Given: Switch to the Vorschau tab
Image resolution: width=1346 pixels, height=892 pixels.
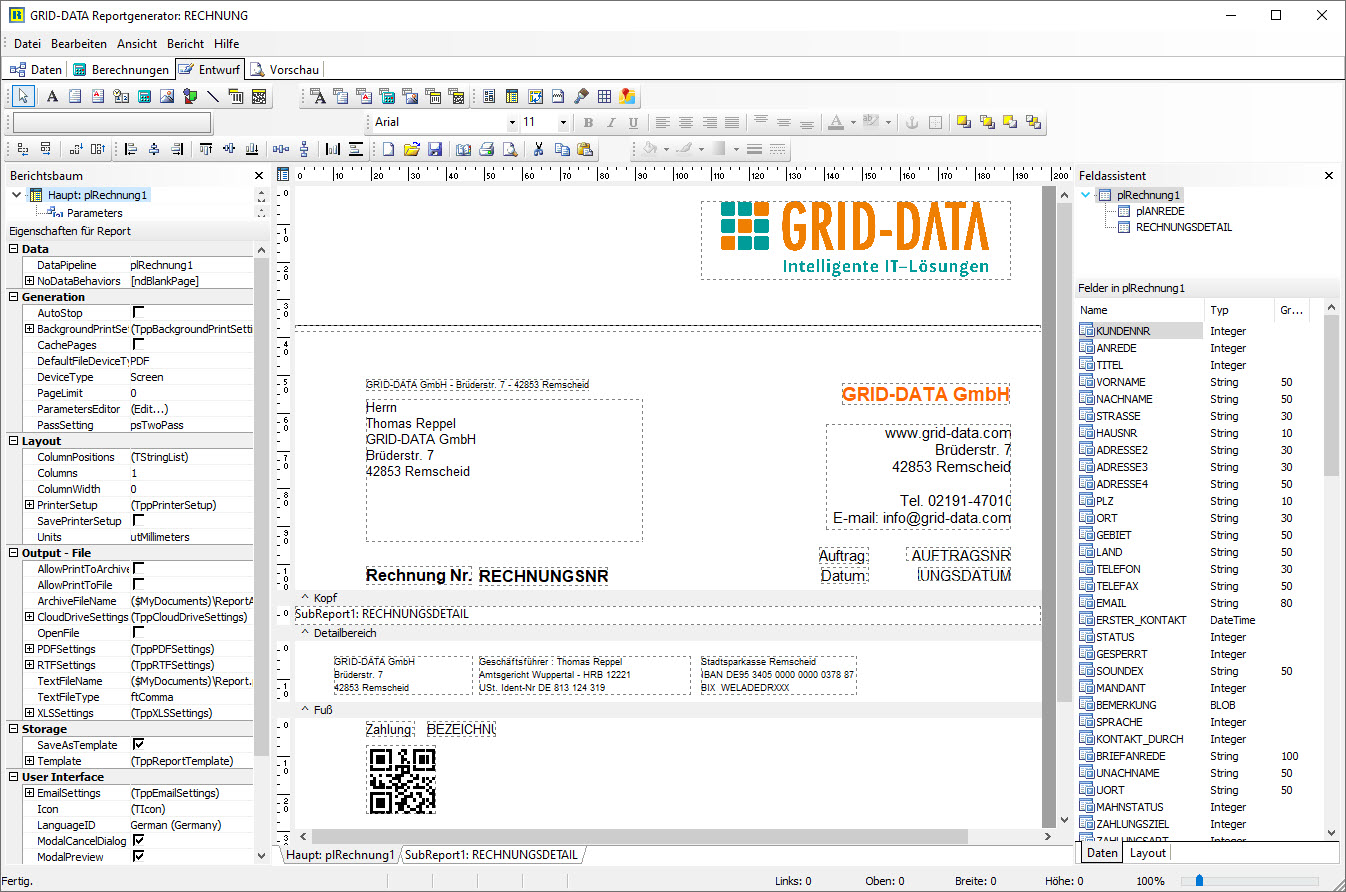Looking at the screenshot, I should click(285, 70).
